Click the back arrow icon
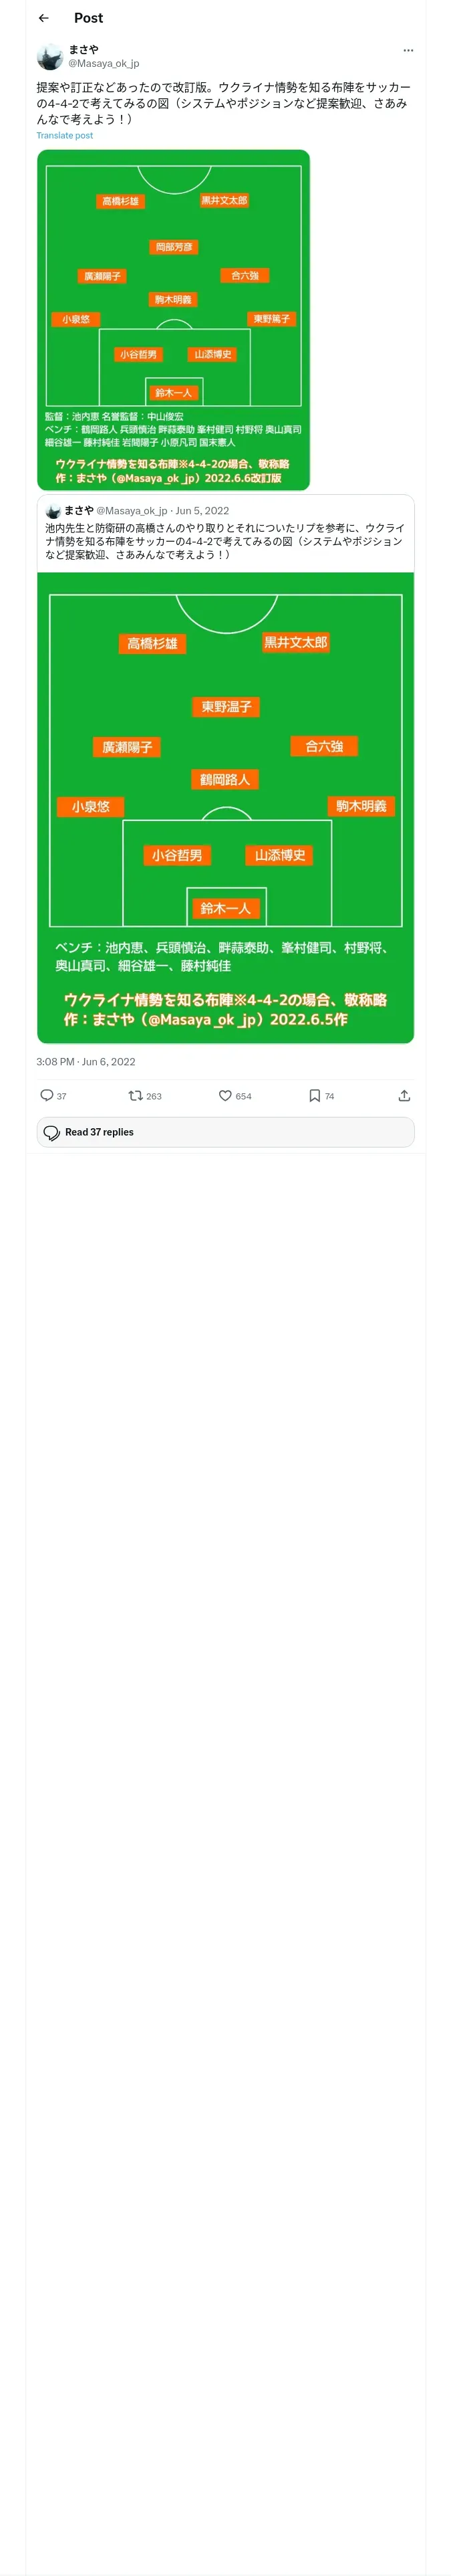 point(43,18)
